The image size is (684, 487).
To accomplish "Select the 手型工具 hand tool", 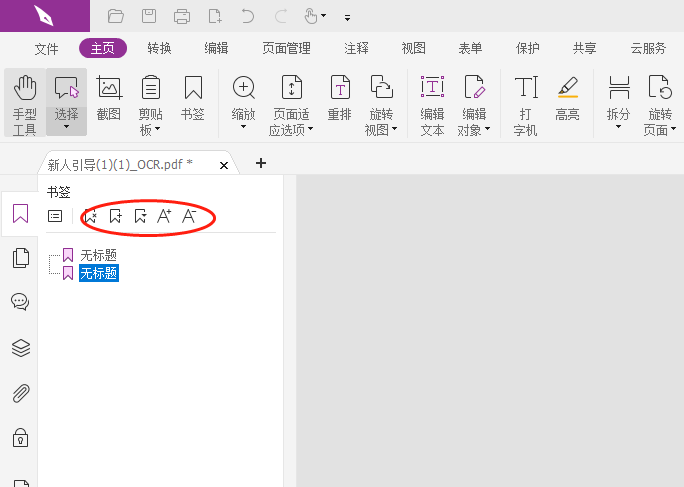I will pos(25,103).
